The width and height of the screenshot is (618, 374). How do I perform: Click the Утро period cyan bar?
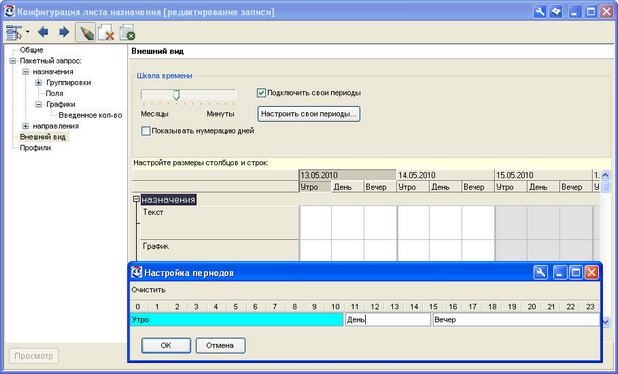click(236, 320)
